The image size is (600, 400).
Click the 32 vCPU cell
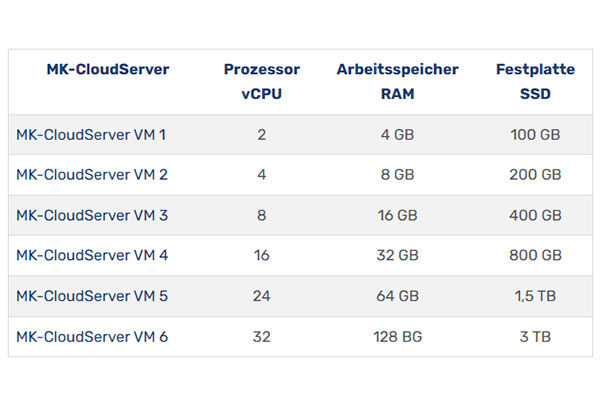(x=261, y=337)
